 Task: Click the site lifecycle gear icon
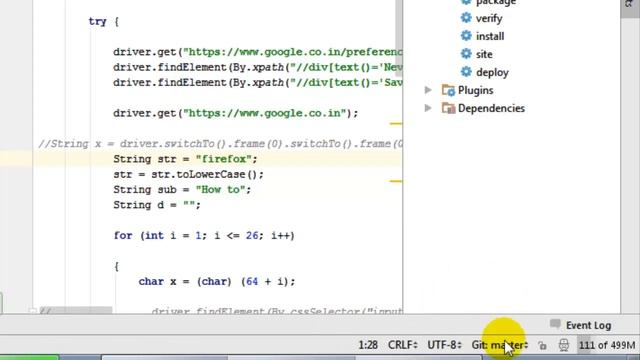466,53
